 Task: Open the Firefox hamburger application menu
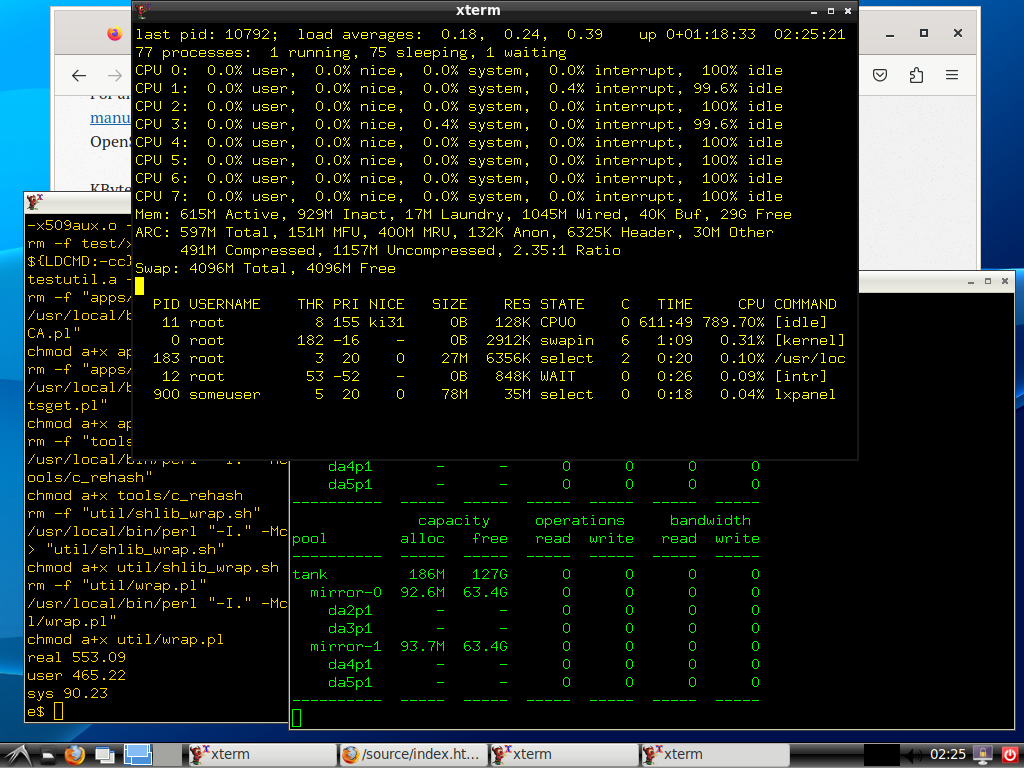click(952, 76)
